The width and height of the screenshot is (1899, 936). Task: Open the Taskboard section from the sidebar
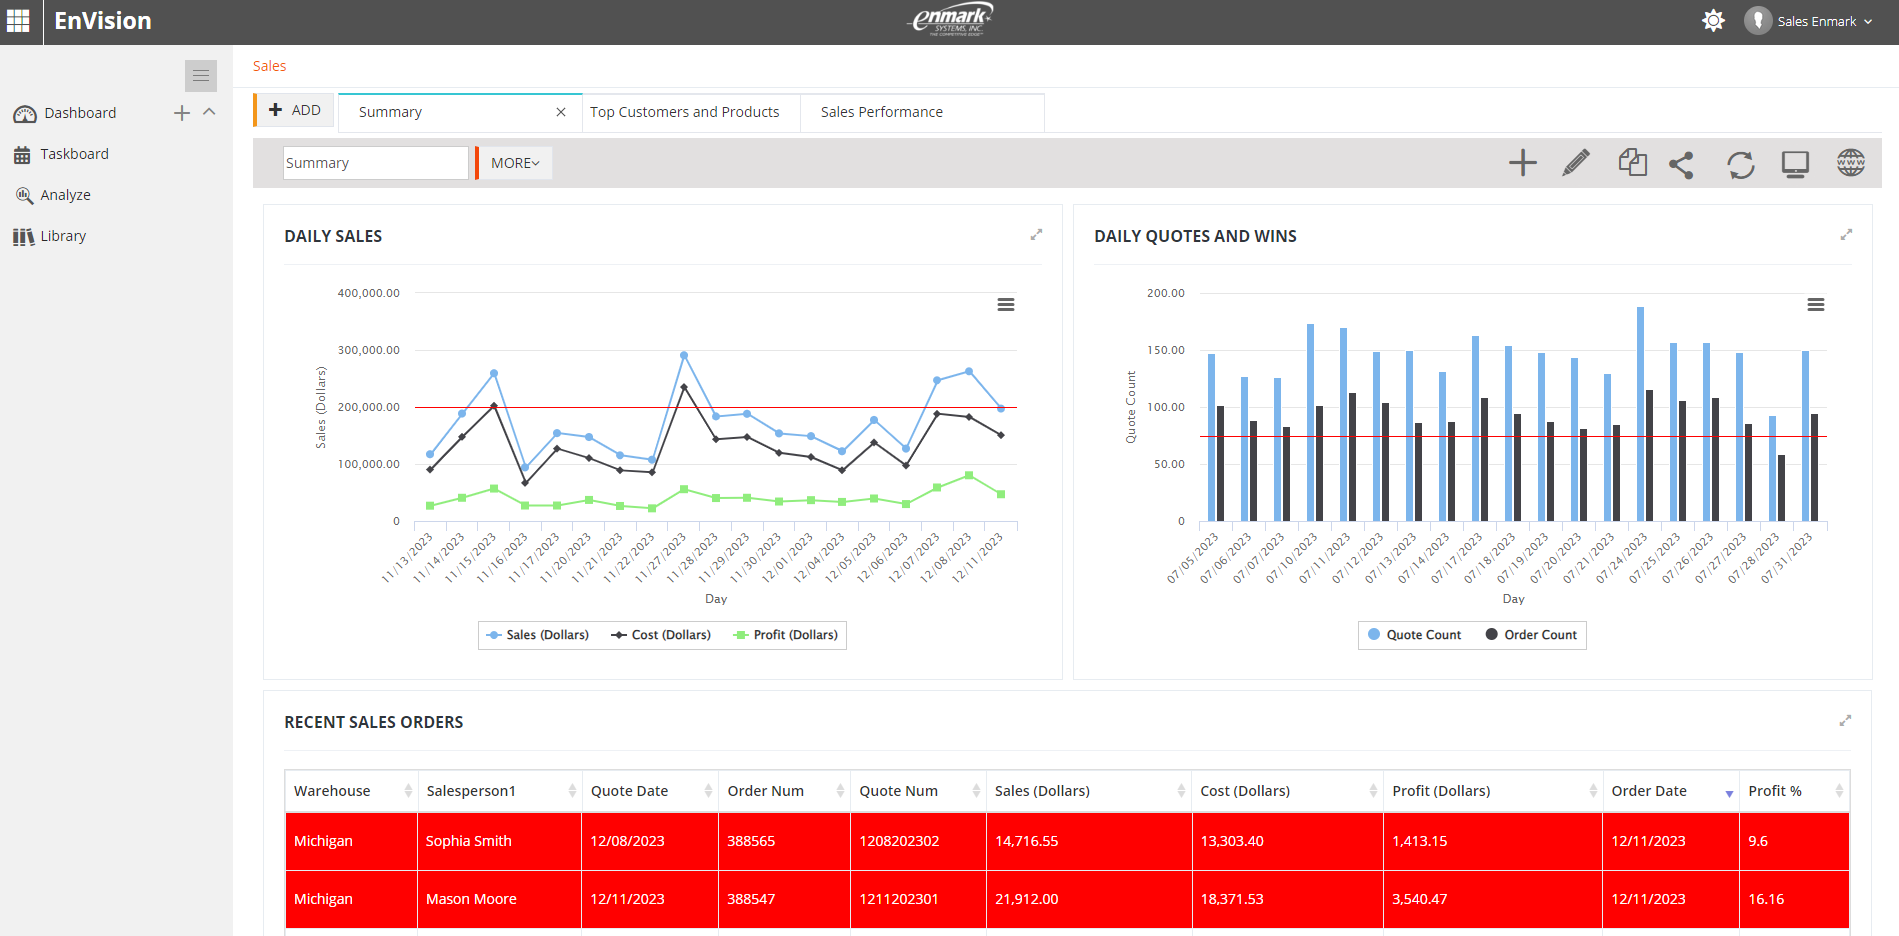[x=75, y=153]
